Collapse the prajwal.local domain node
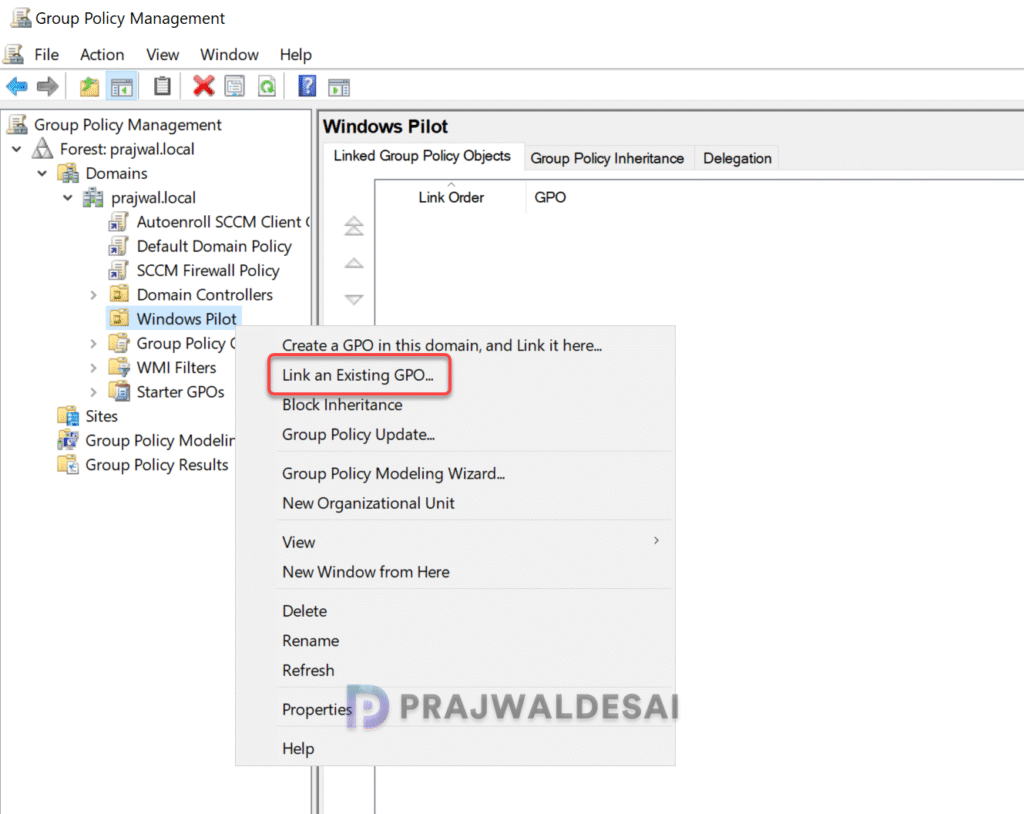Image resolution: width=1024 pixels, height=814 pixels. [x=67, y=197]
